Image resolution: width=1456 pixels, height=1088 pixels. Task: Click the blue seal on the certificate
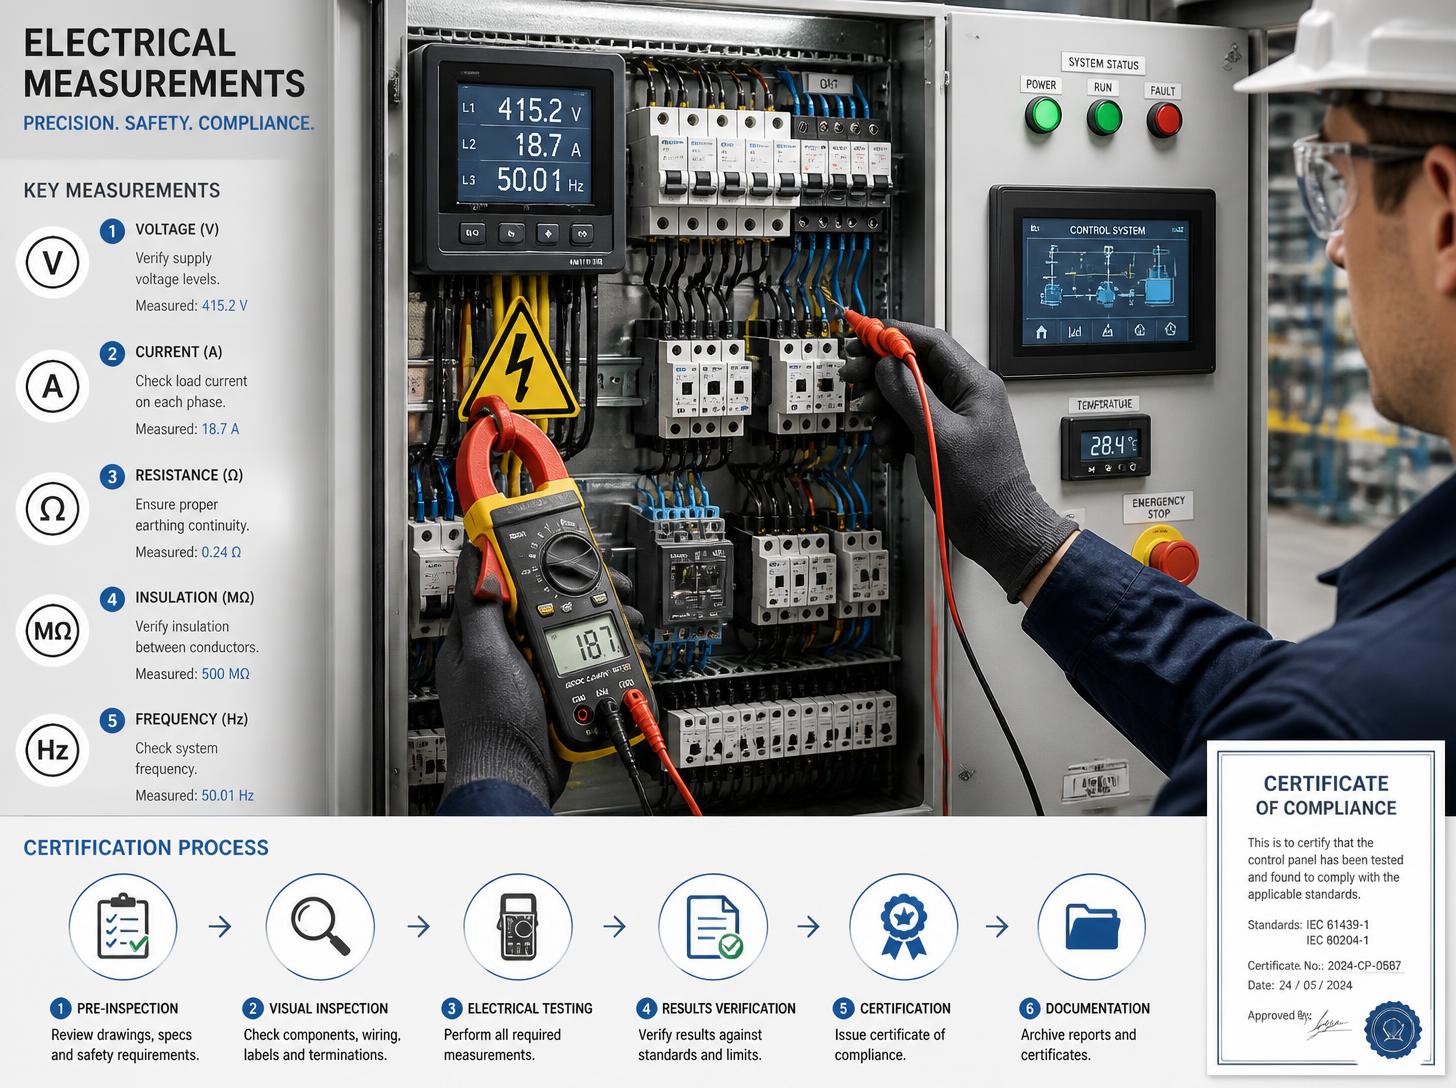coord(1393,1030)
